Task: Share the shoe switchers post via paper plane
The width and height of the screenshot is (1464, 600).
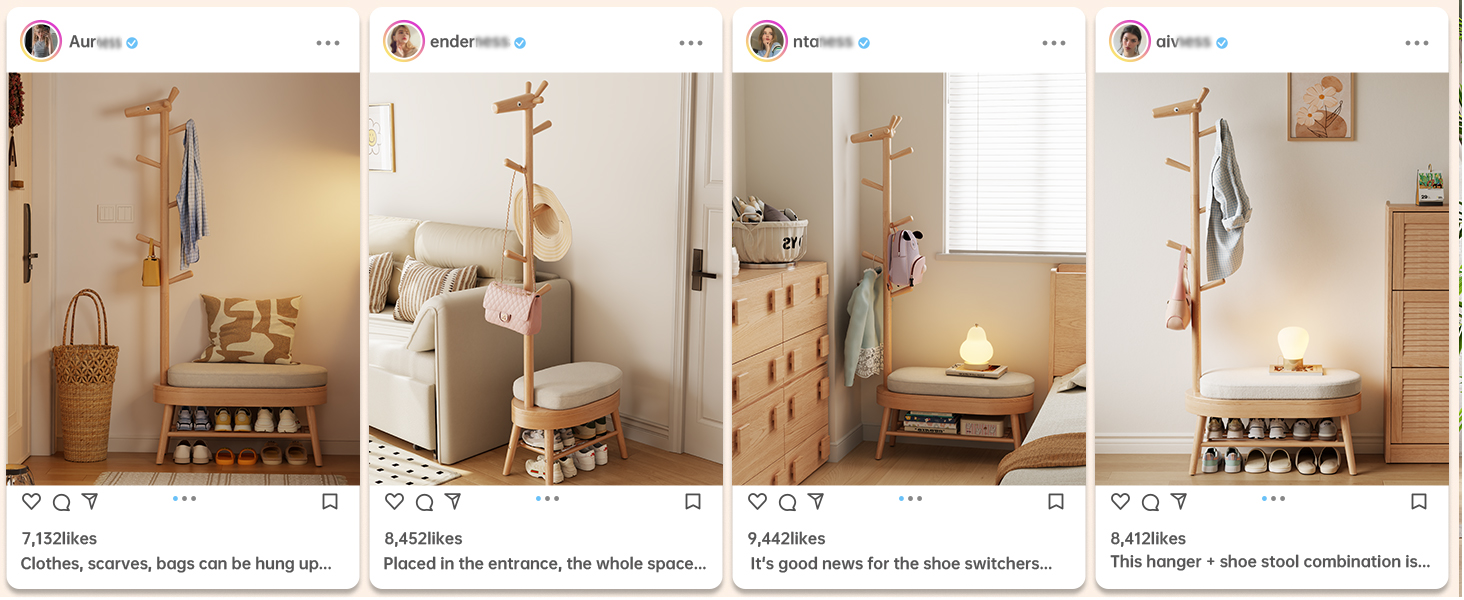Action: [x=816, y=501]
